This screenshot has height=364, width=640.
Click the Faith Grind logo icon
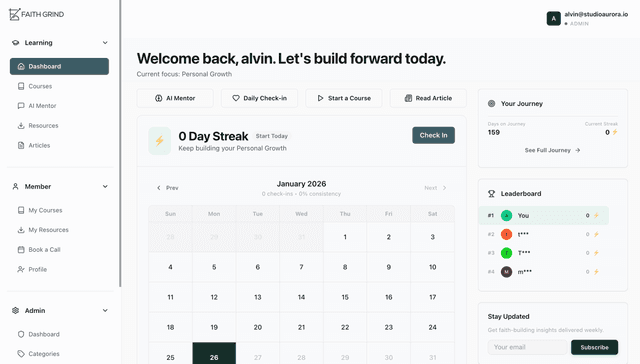14,14
